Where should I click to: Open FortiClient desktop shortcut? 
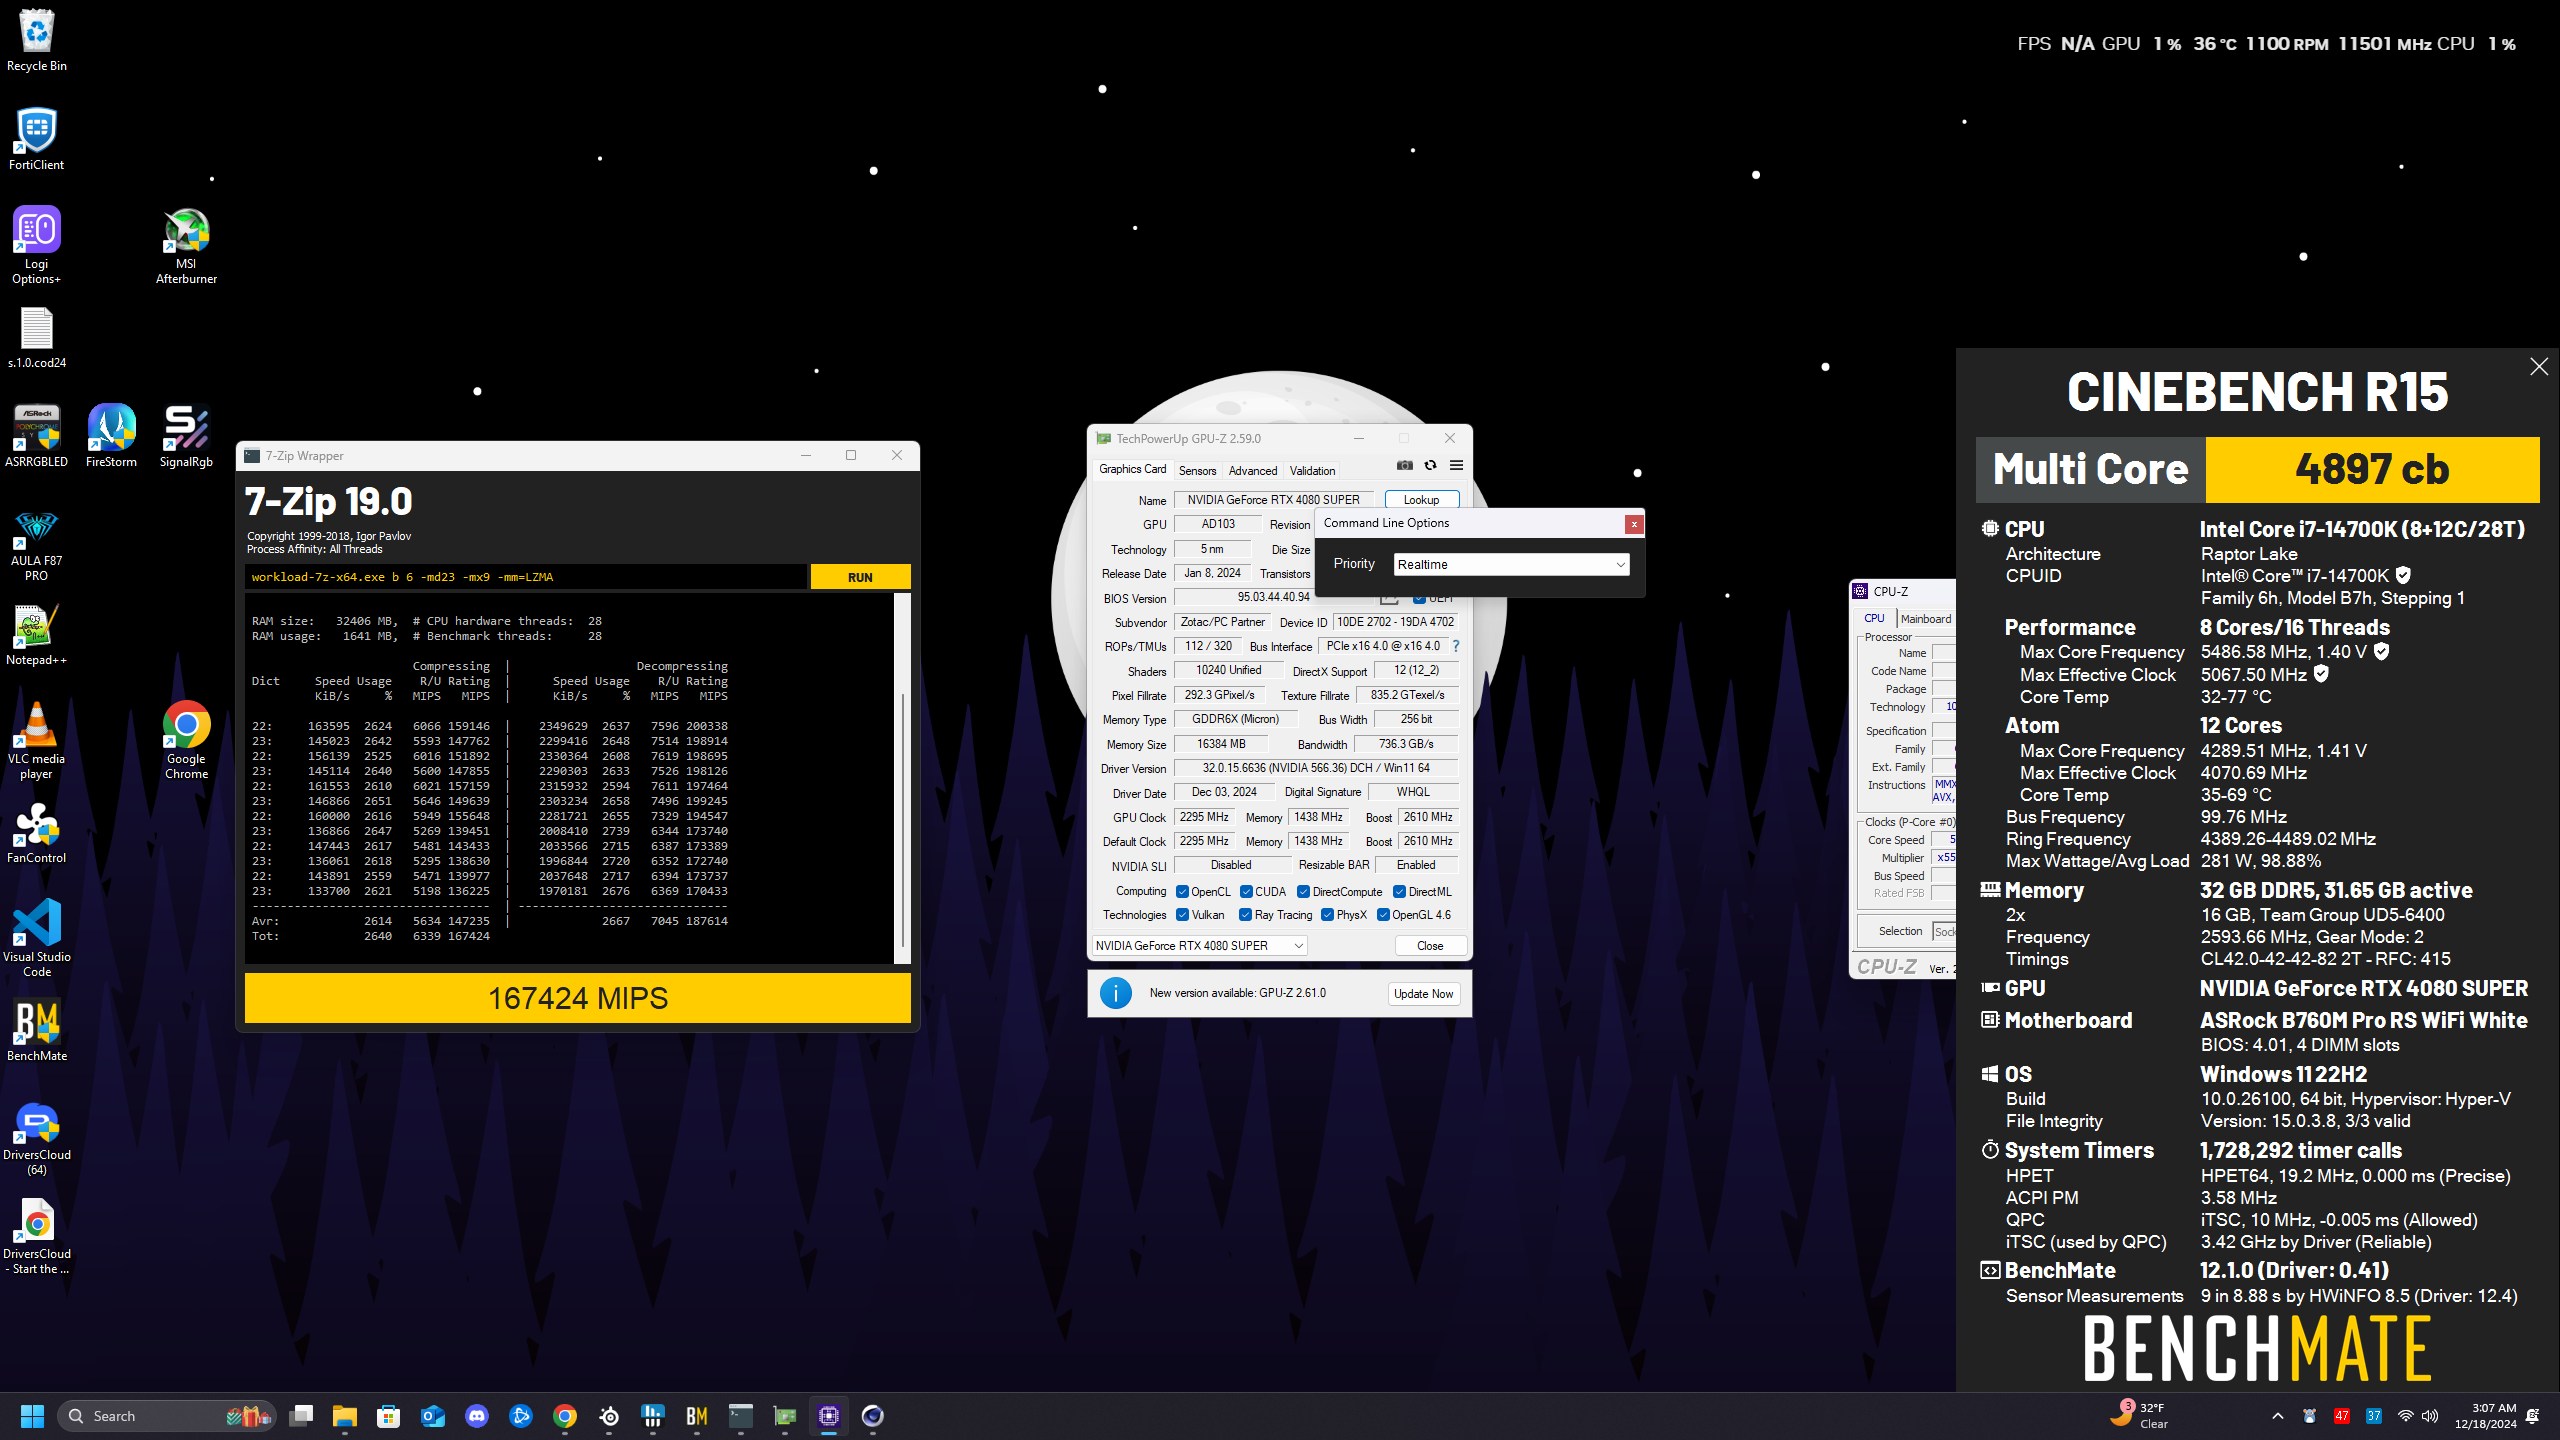pyautogui.click(x=37, y=138)
